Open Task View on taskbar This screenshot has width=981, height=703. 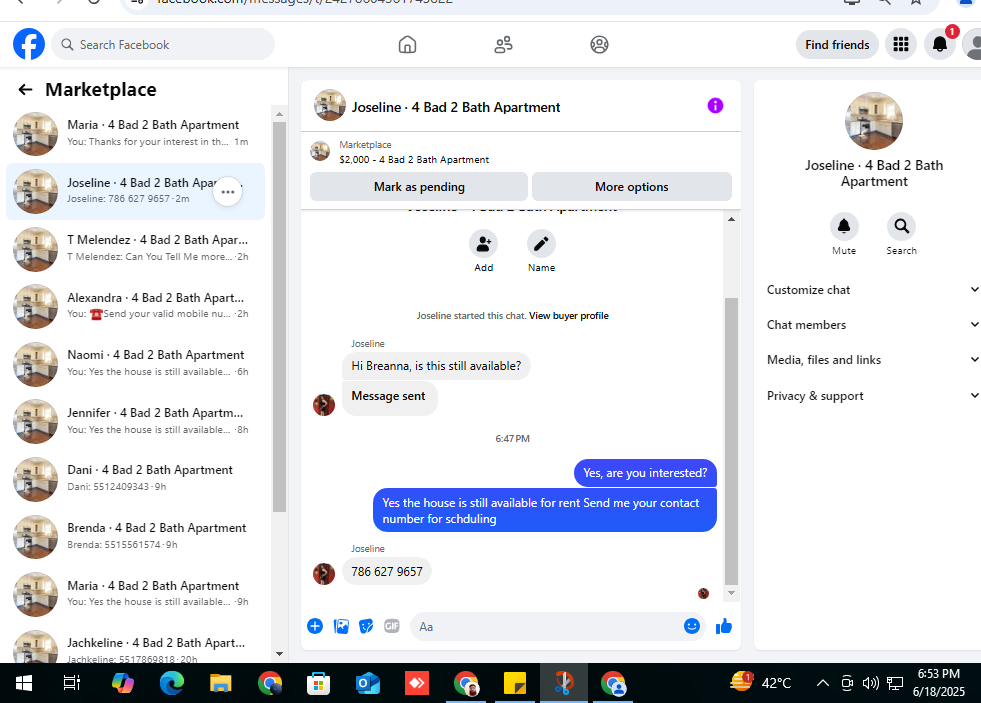[x=72, y=683]
